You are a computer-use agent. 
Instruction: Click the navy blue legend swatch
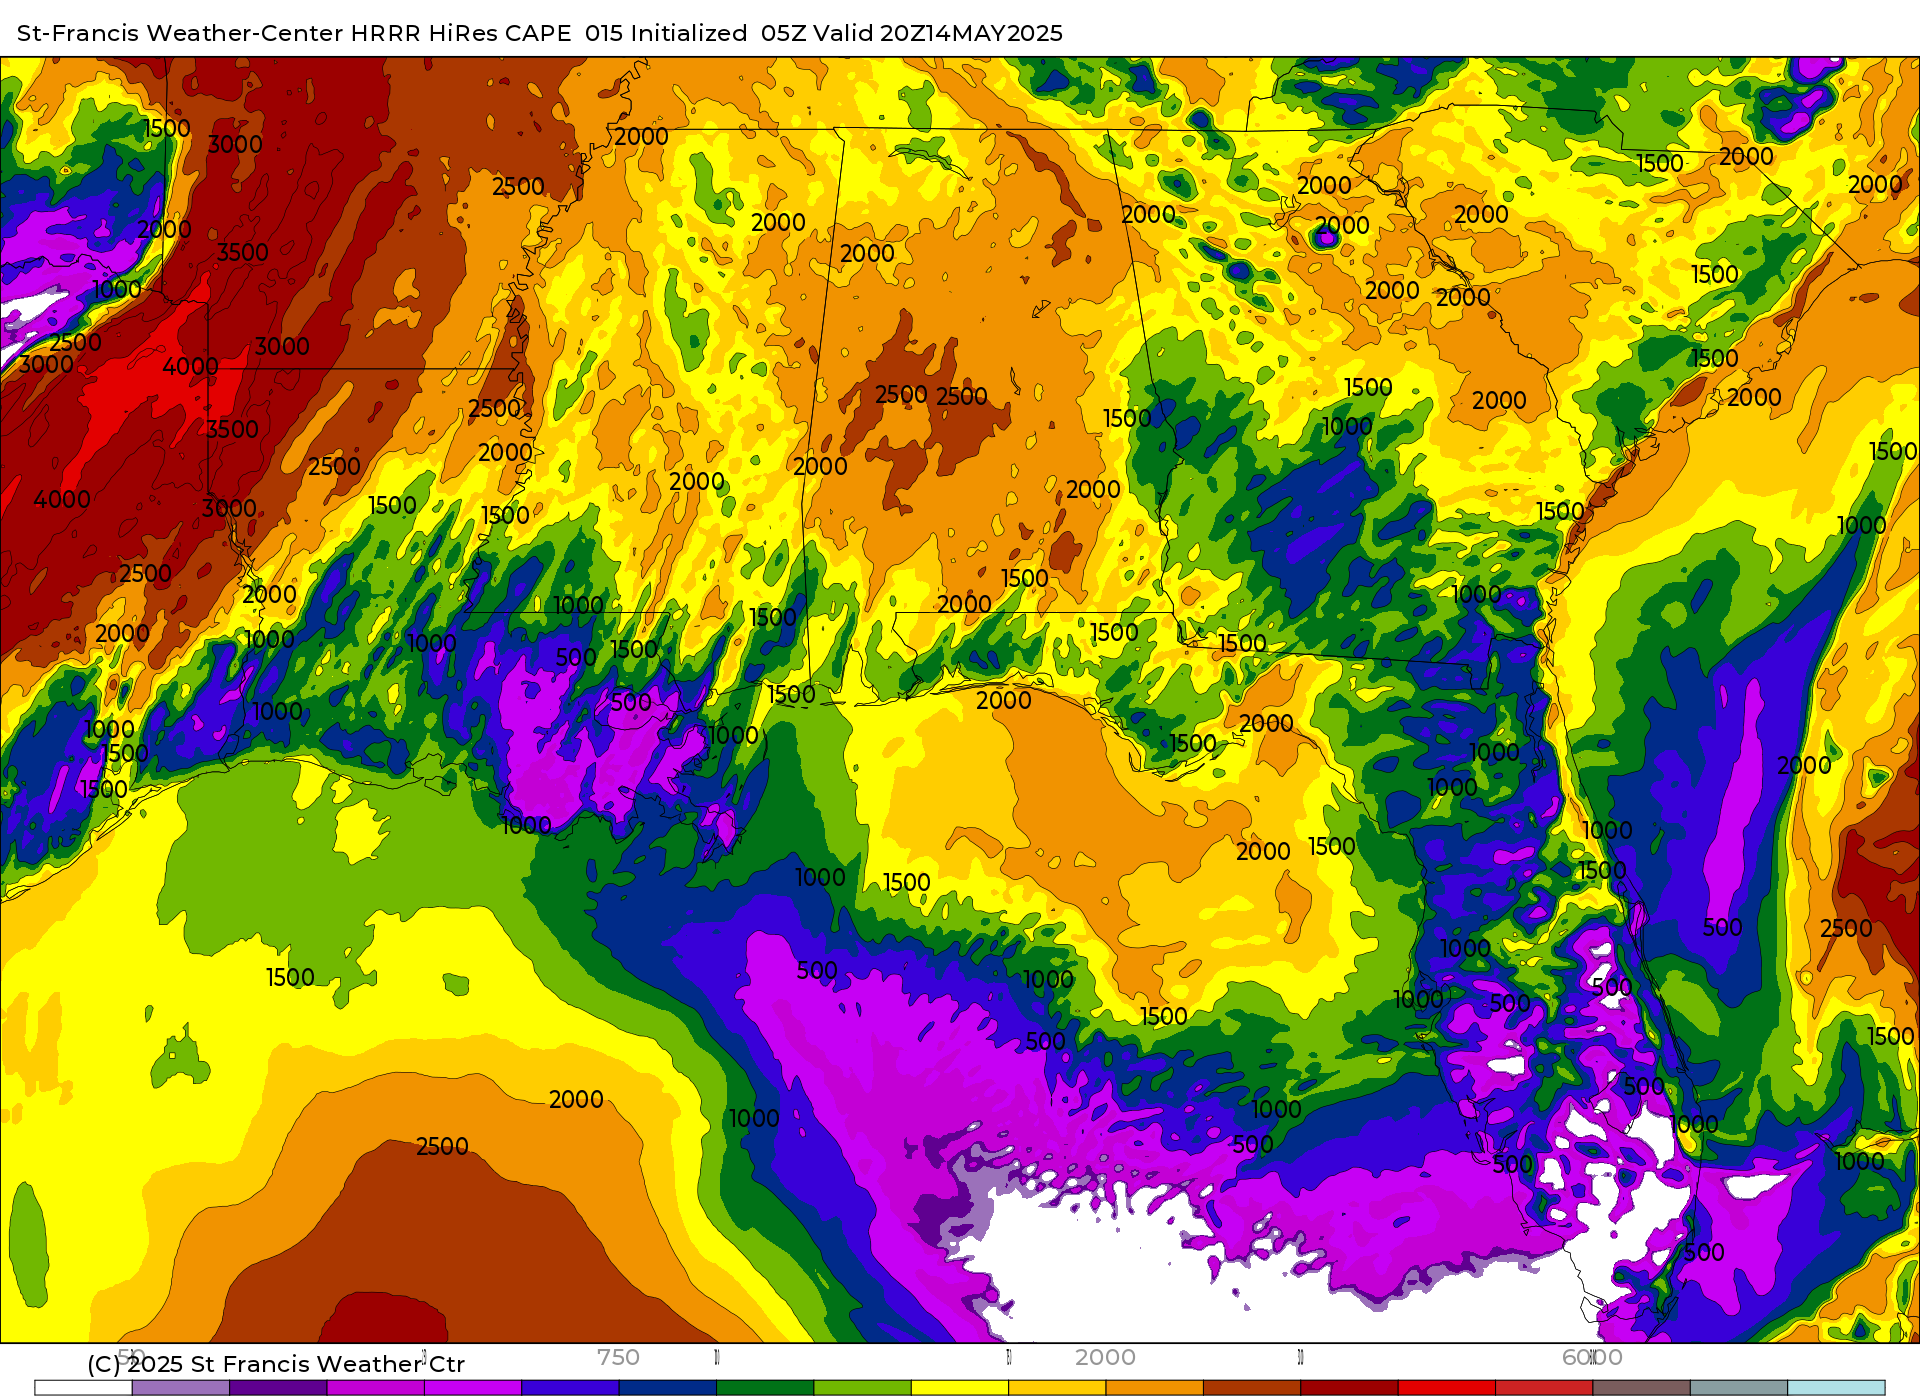667,1388
